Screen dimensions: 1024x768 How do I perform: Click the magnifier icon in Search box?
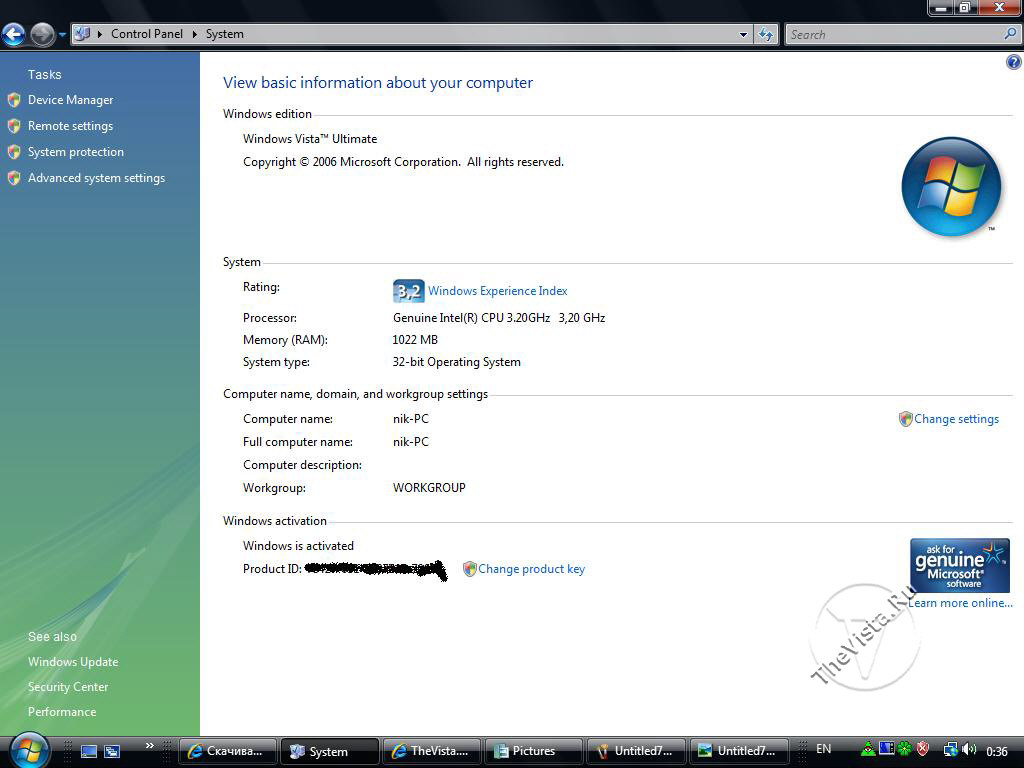[1010, 34]
